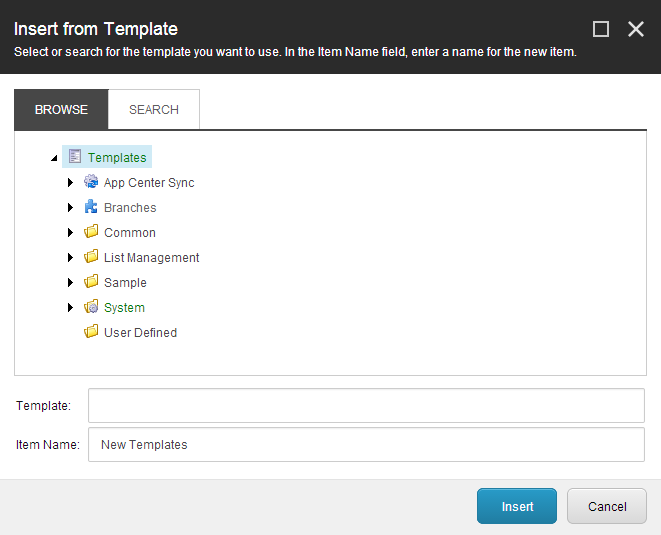
Task: Click the Sample folder icon
Action: (91, 281)
